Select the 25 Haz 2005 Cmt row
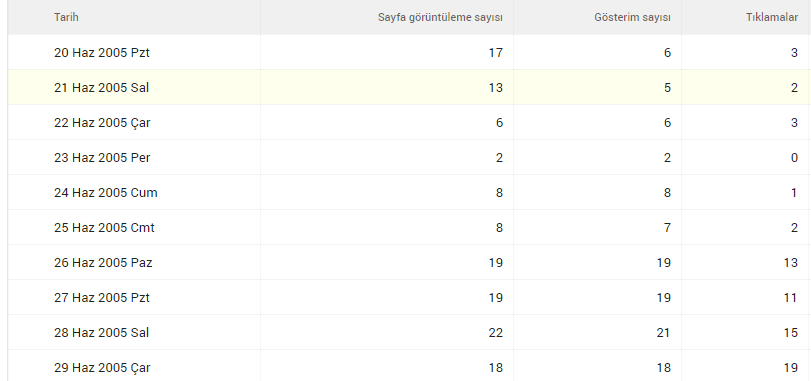The height and width of the screenshot is (381, 811). click(409, 227)
